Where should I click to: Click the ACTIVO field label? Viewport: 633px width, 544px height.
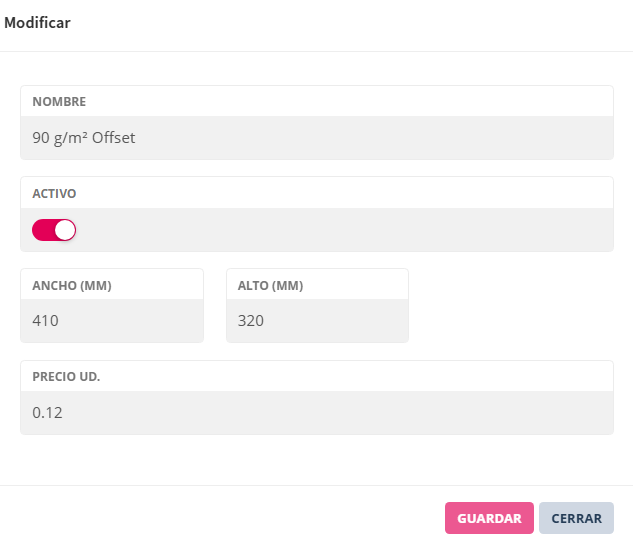tap(54, 193)
